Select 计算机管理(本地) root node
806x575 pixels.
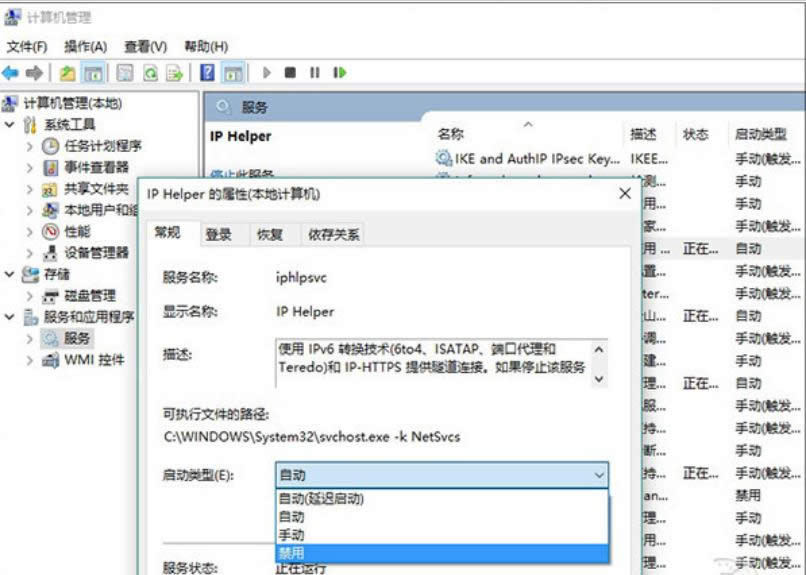[x=72, y=103]
